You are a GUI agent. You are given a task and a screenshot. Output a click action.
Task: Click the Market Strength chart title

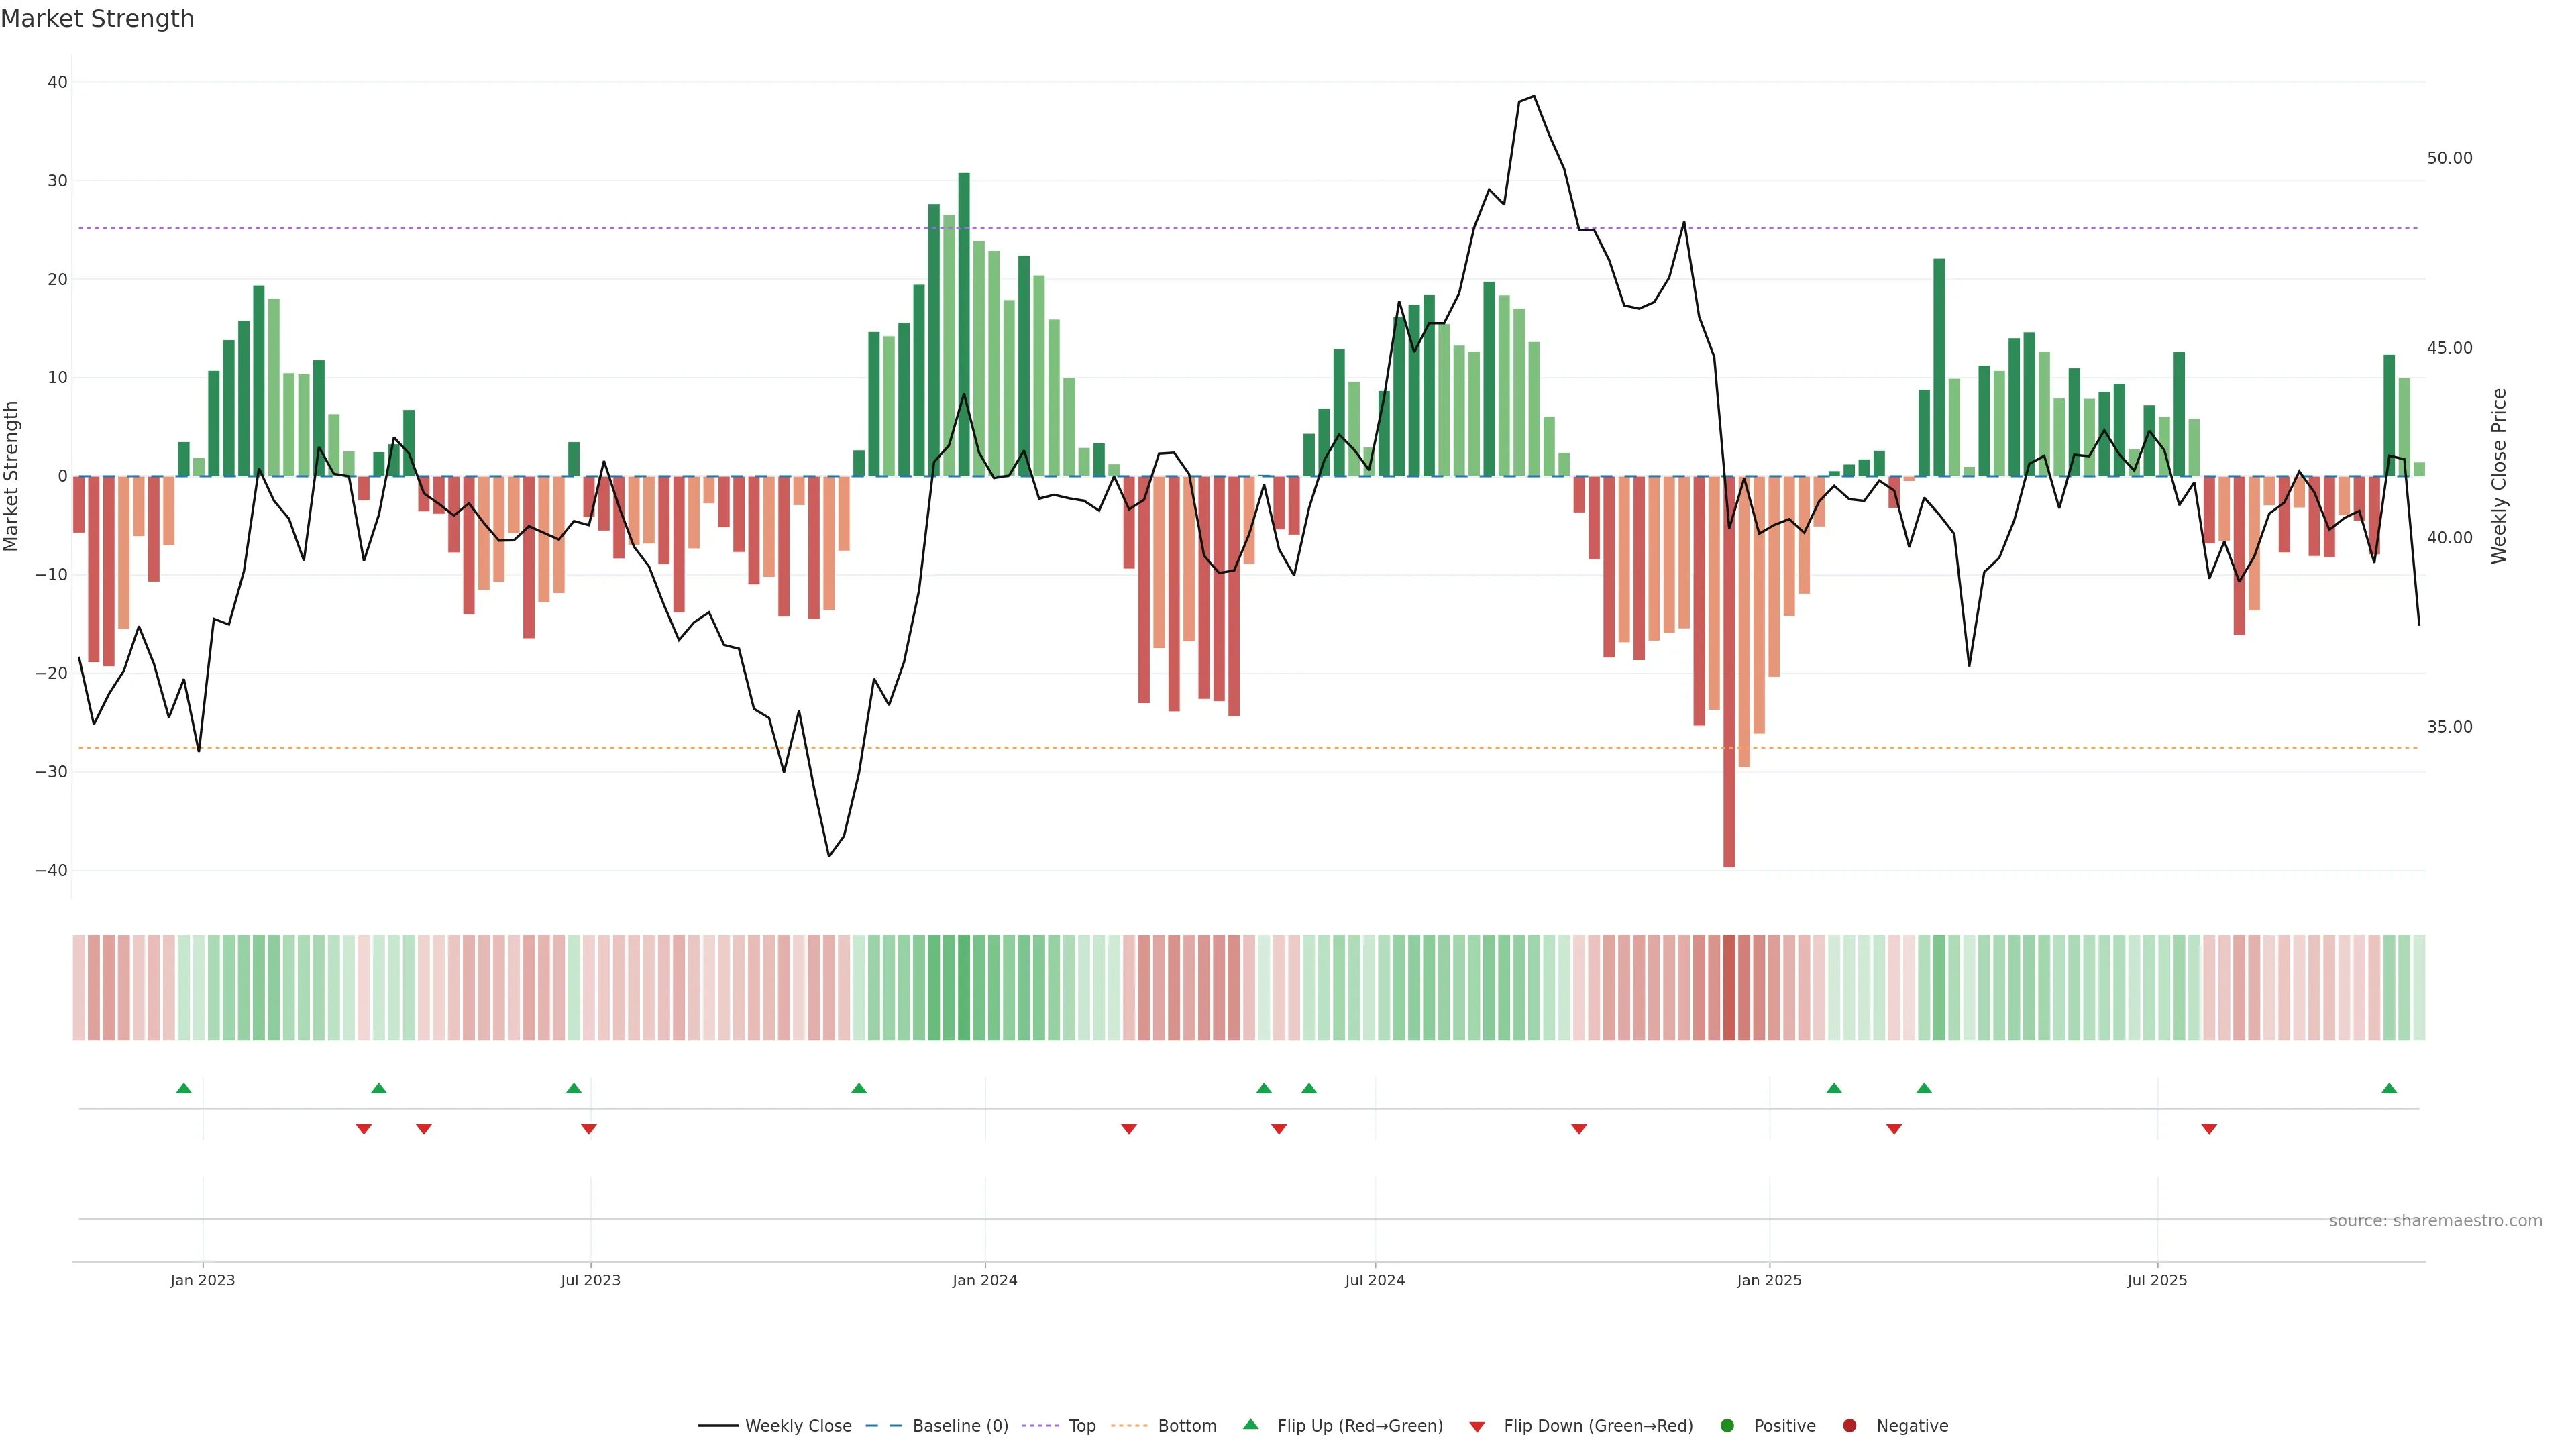[97, 19]
